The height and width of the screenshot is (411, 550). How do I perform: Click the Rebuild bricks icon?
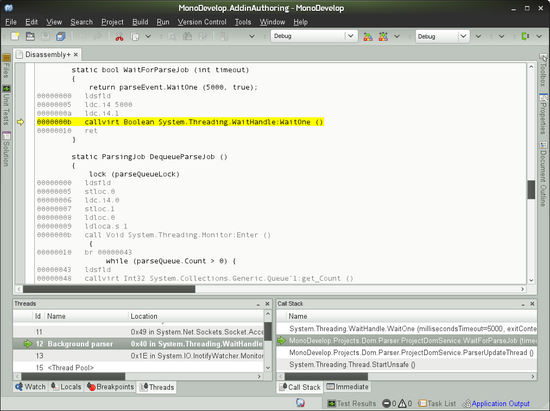pyautogui.click(x=383, y=36)
